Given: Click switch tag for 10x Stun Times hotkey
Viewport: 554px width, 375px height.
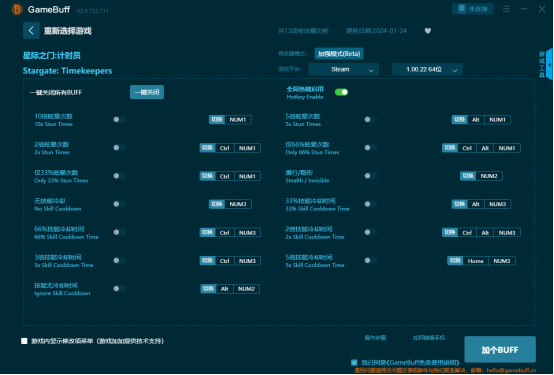Looking at the screenshot, I should click(217, 120).
